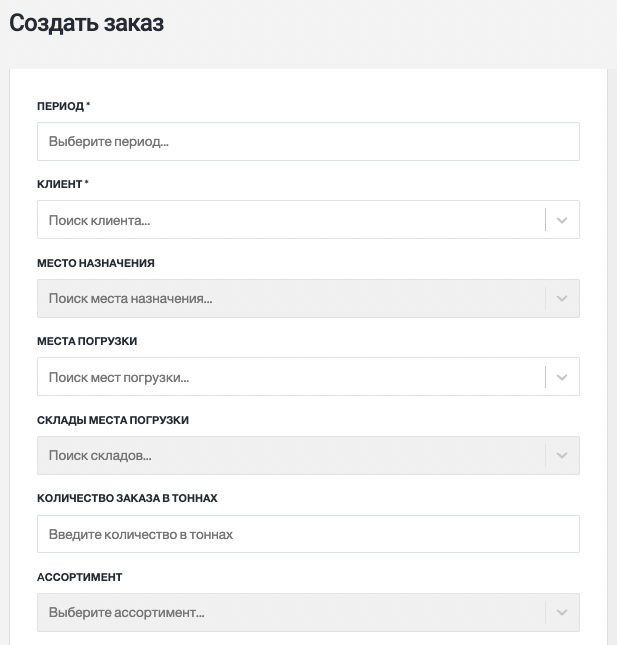Click the КОЛИЧЕСТВО ЗАКАЗА В ТОННАХ label
617x645 pixels.
coord(127,498)
